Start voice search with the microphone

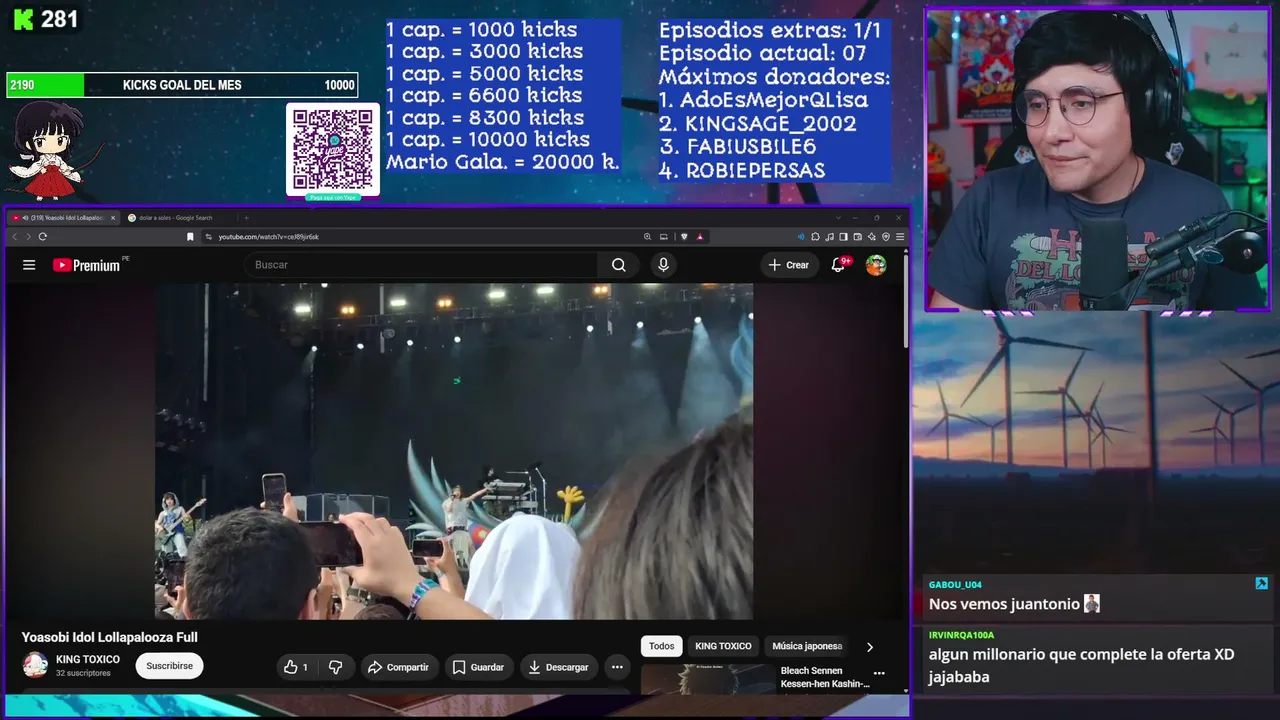pos(663,265)
